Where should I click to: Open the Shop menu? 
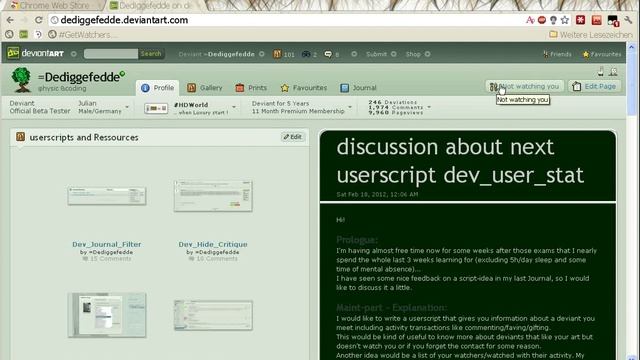(x=413, y=54)
